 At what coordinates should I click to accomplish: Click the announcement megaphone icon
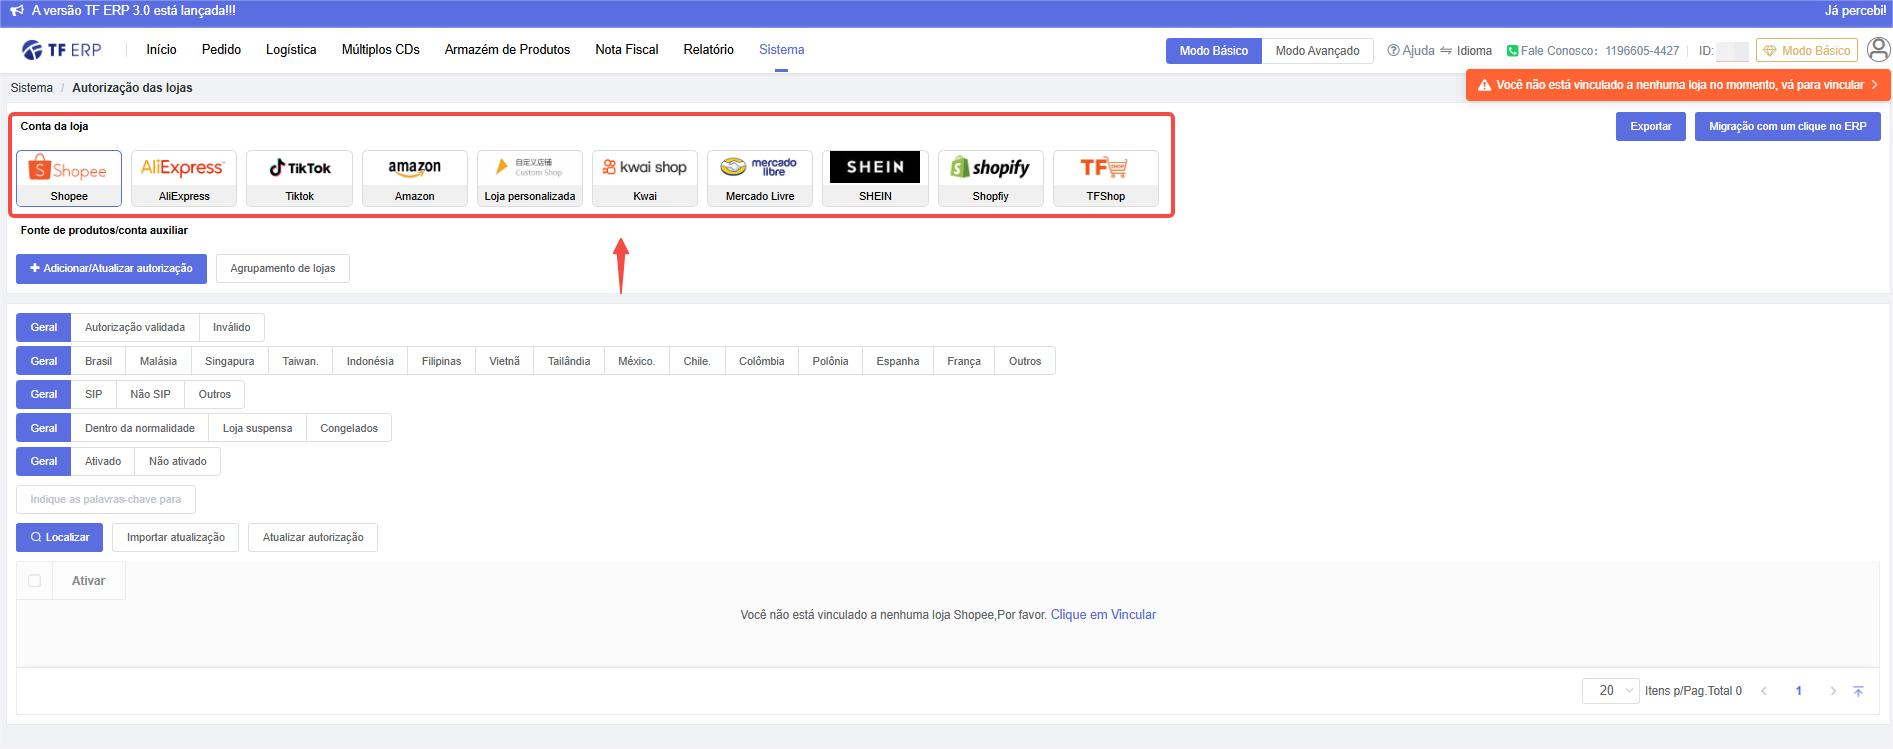point(17,11)
